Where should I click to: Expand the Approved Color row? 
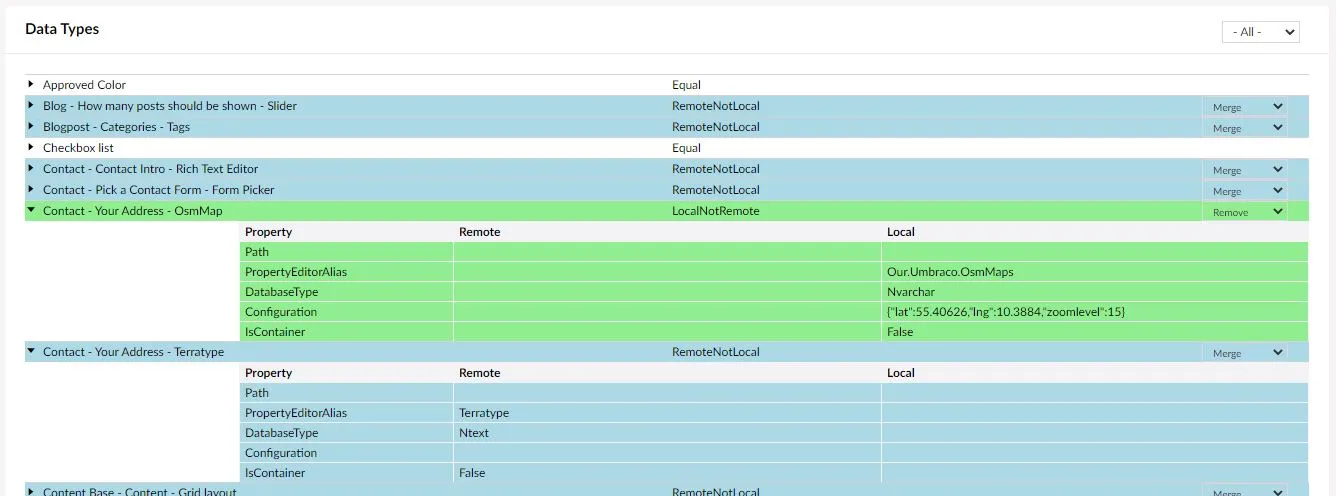point(31,85)
